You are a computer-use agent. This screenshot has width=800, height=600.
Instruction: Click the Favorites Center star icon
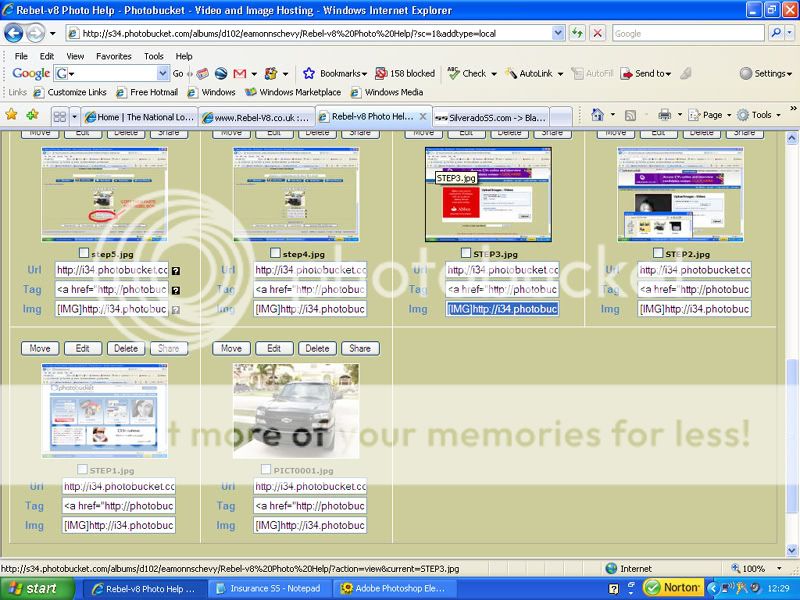click(x=12, y=115)
